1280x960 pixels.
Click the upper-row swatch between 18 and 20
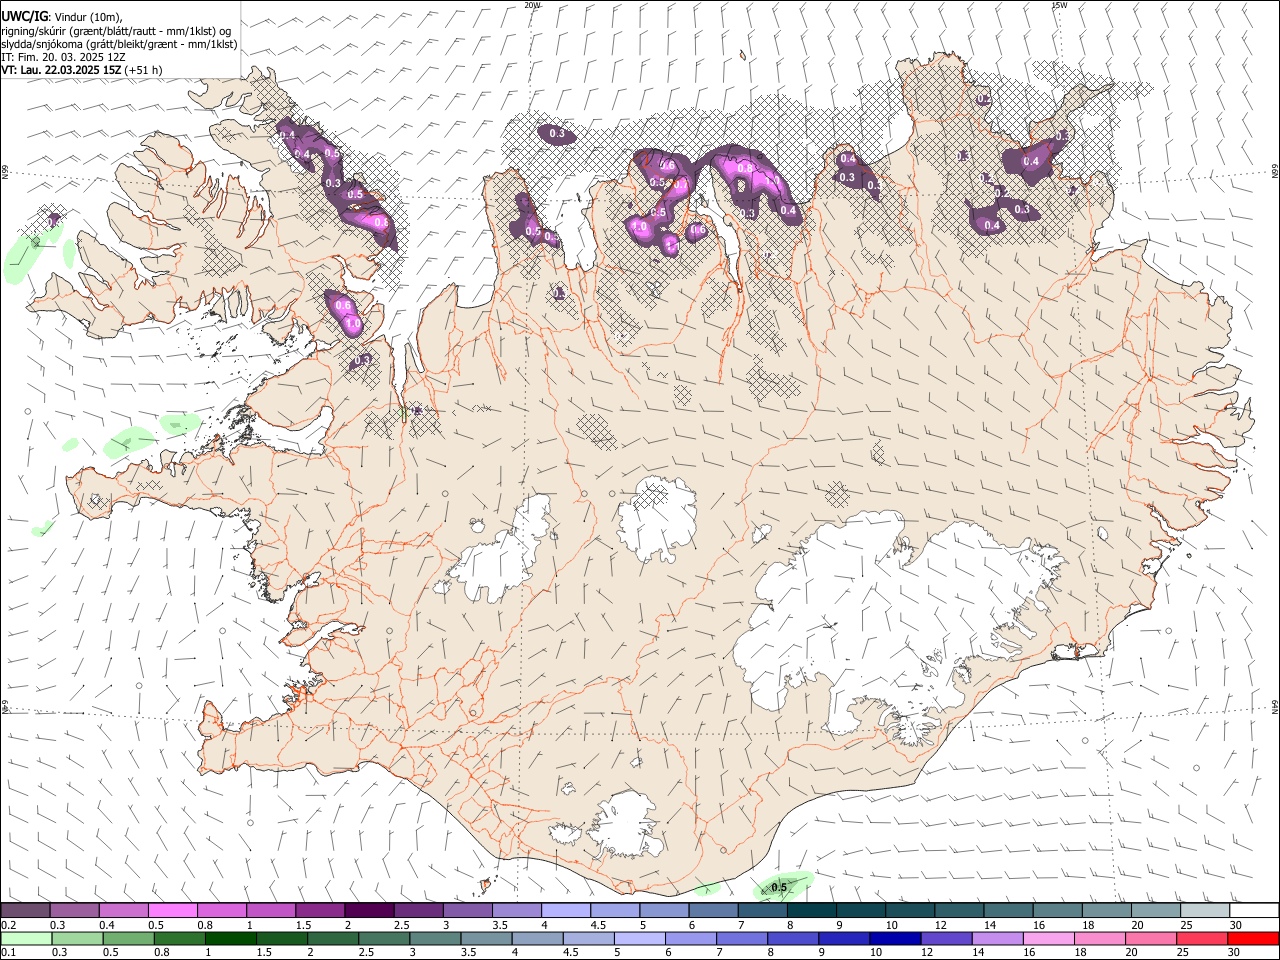1107,911
